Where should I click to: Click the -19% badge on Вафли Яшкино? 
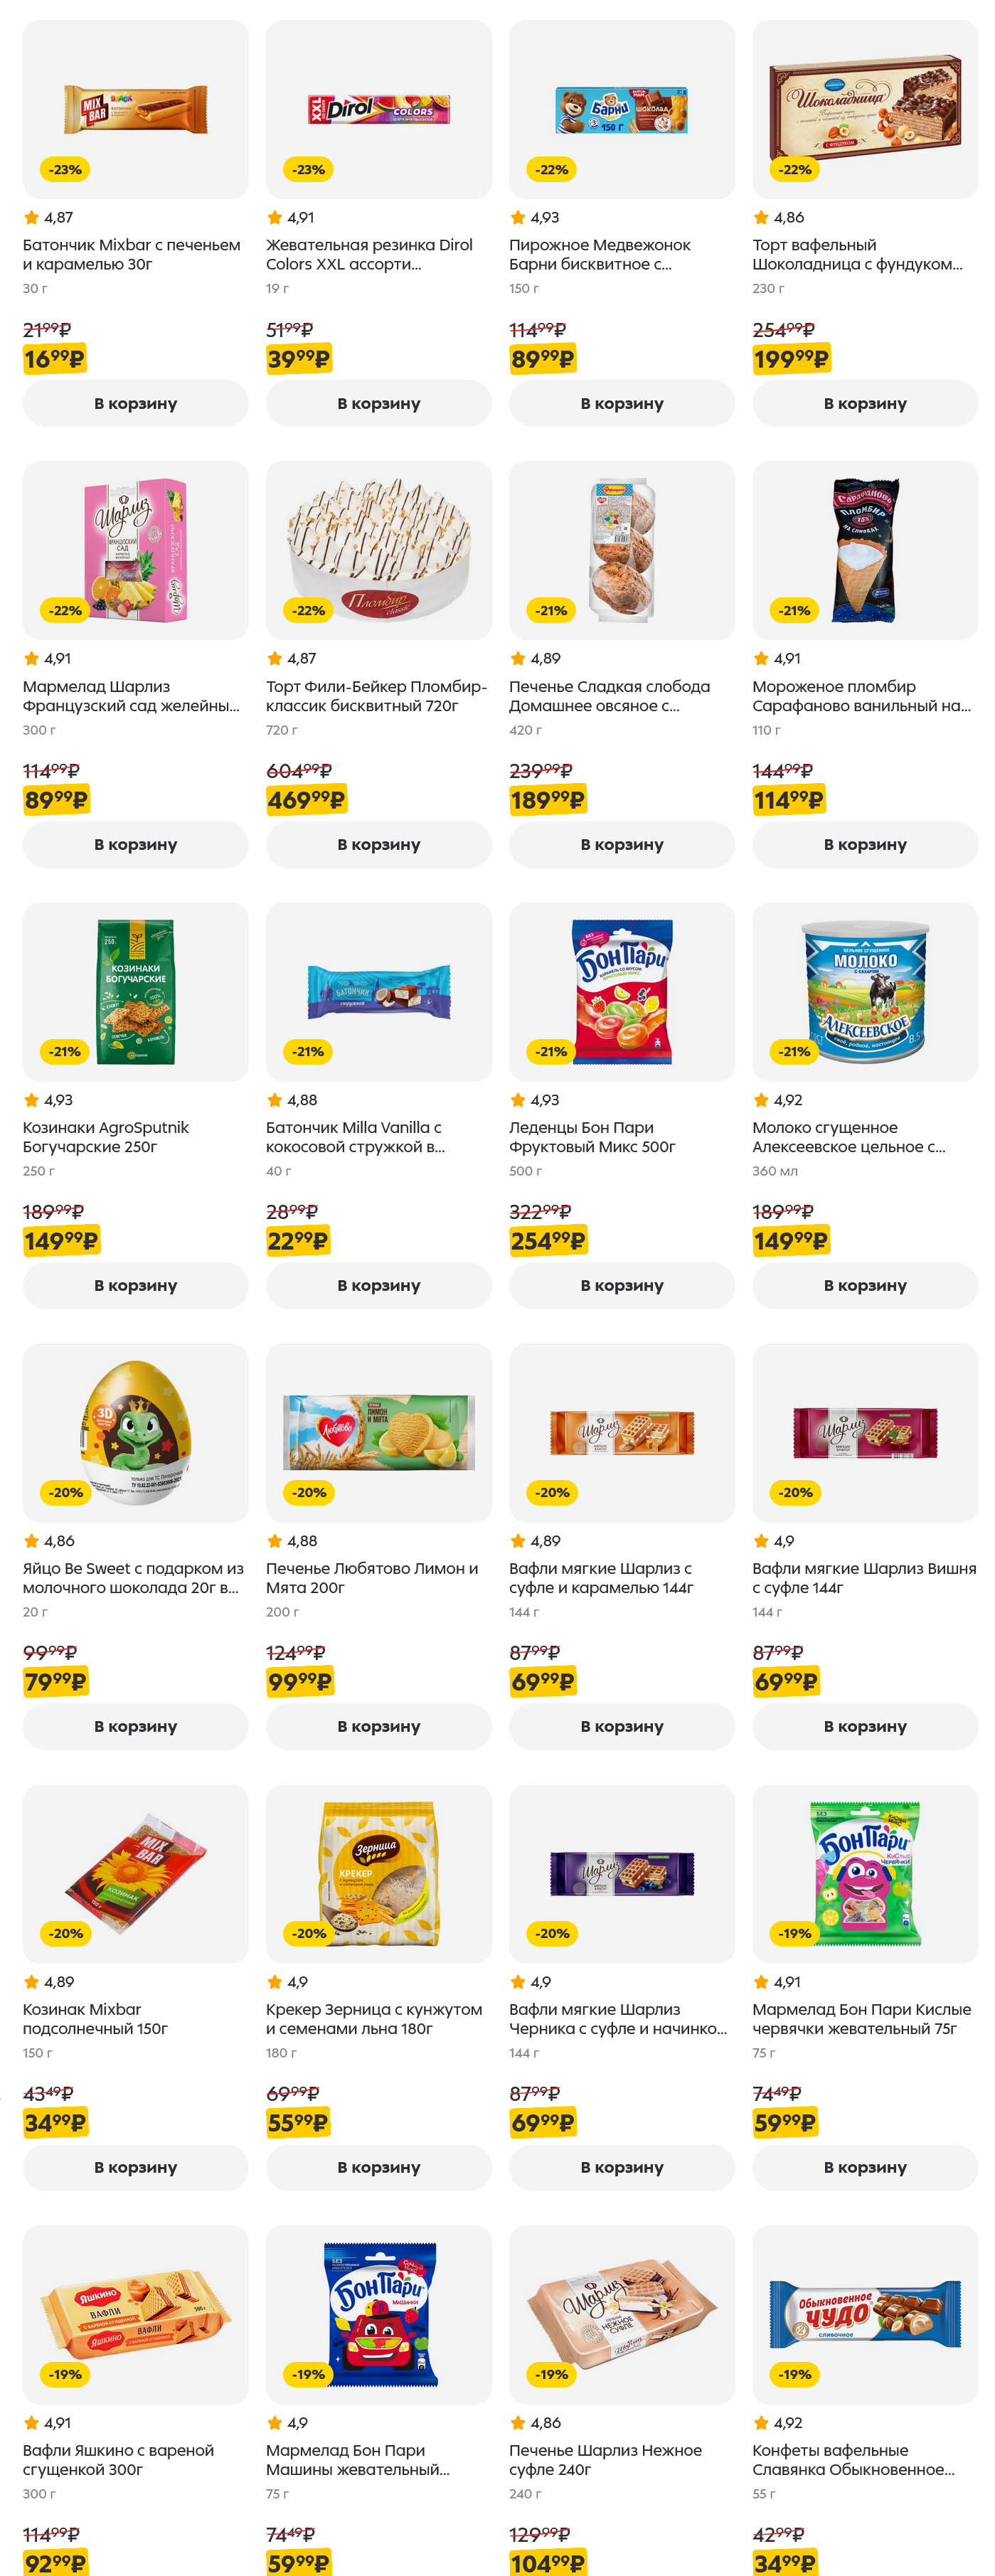pyautogui.click(x=65, y=2374)
